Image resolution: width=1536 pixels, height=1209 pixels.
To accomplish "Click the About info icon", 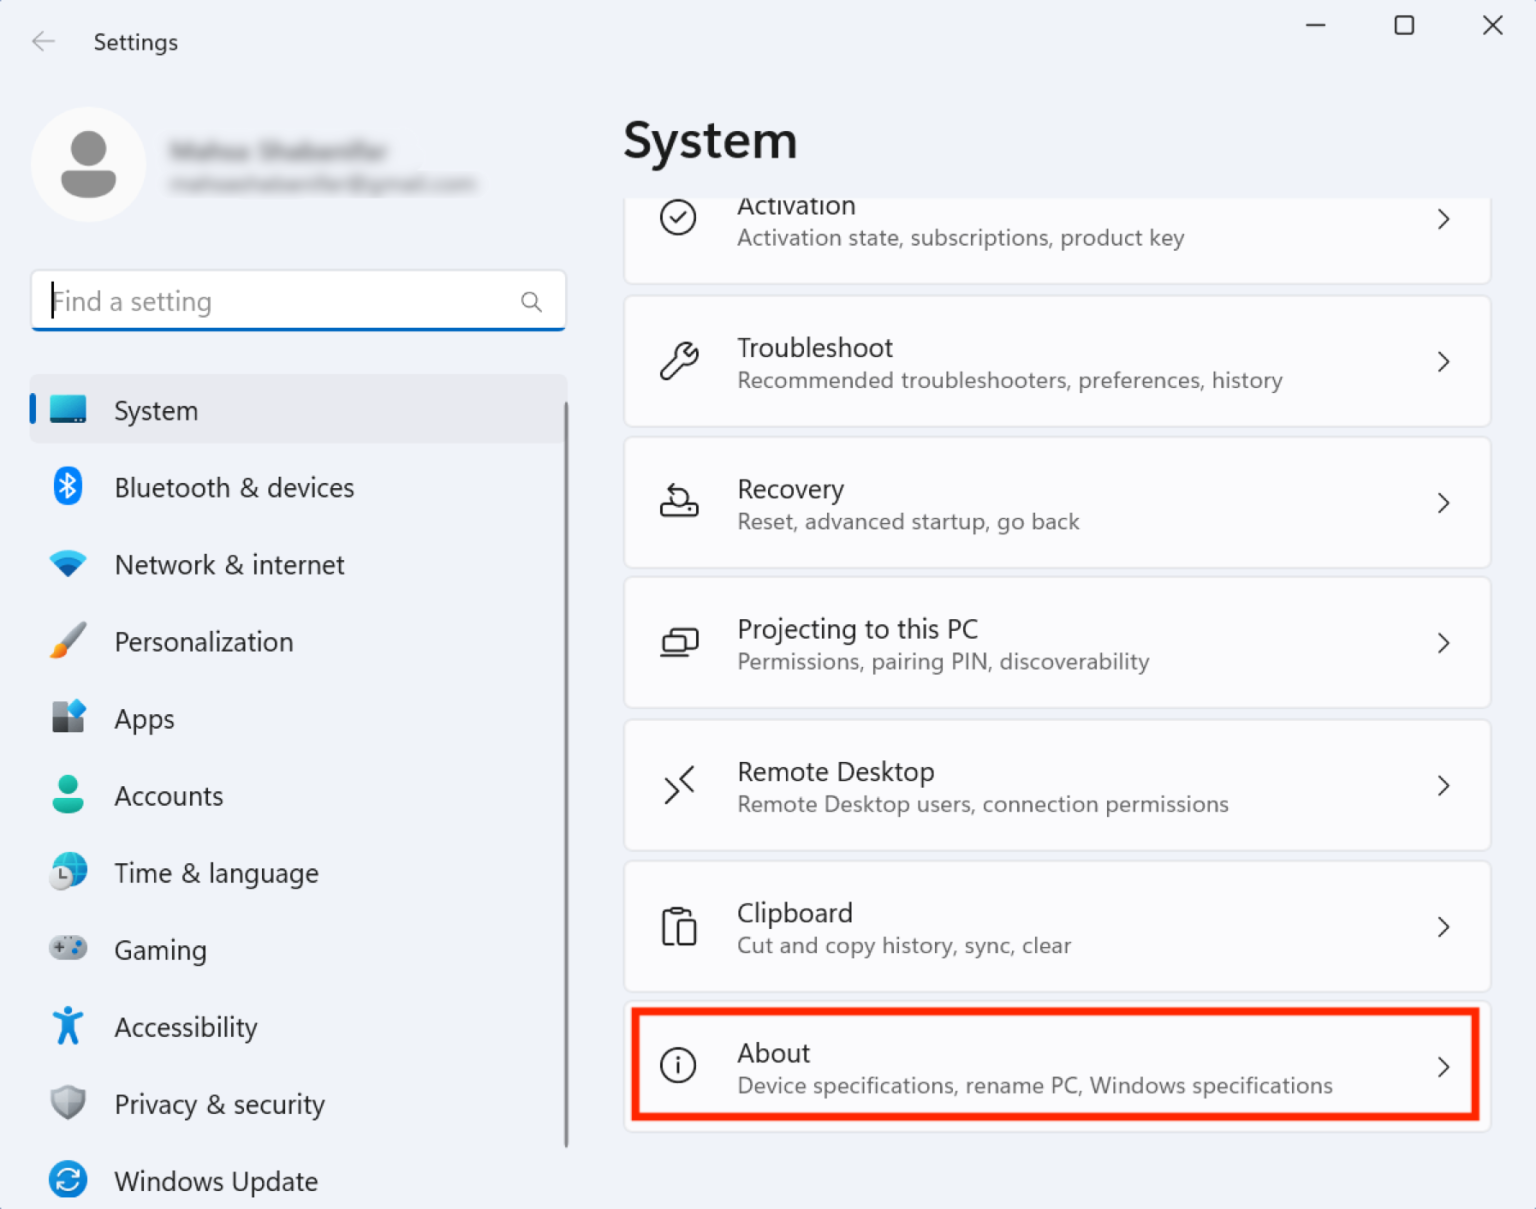I will [x=679, y=1067].
